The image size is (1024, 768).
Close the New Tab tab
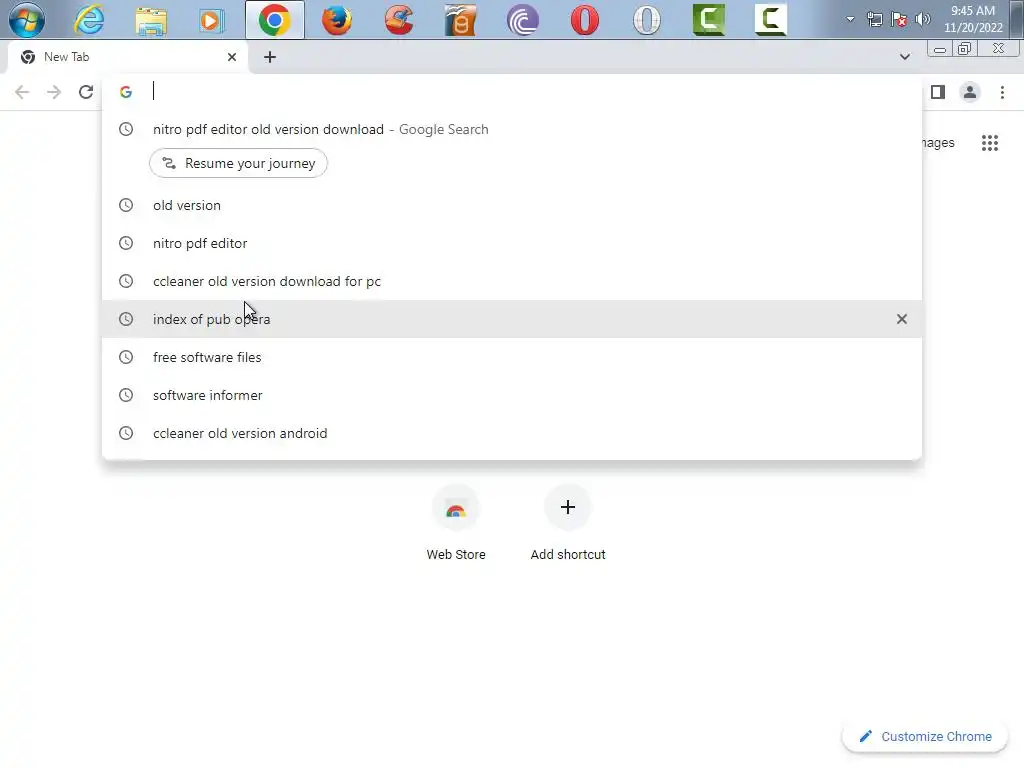click(x=232, y=57)
